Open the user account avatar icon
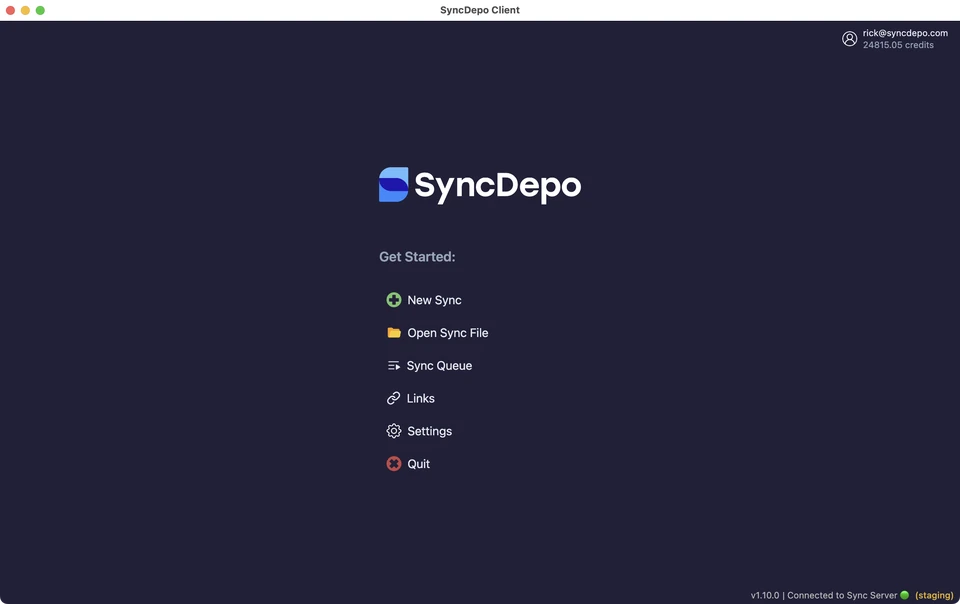The image size is (960, 604). (x=849, y=39)
